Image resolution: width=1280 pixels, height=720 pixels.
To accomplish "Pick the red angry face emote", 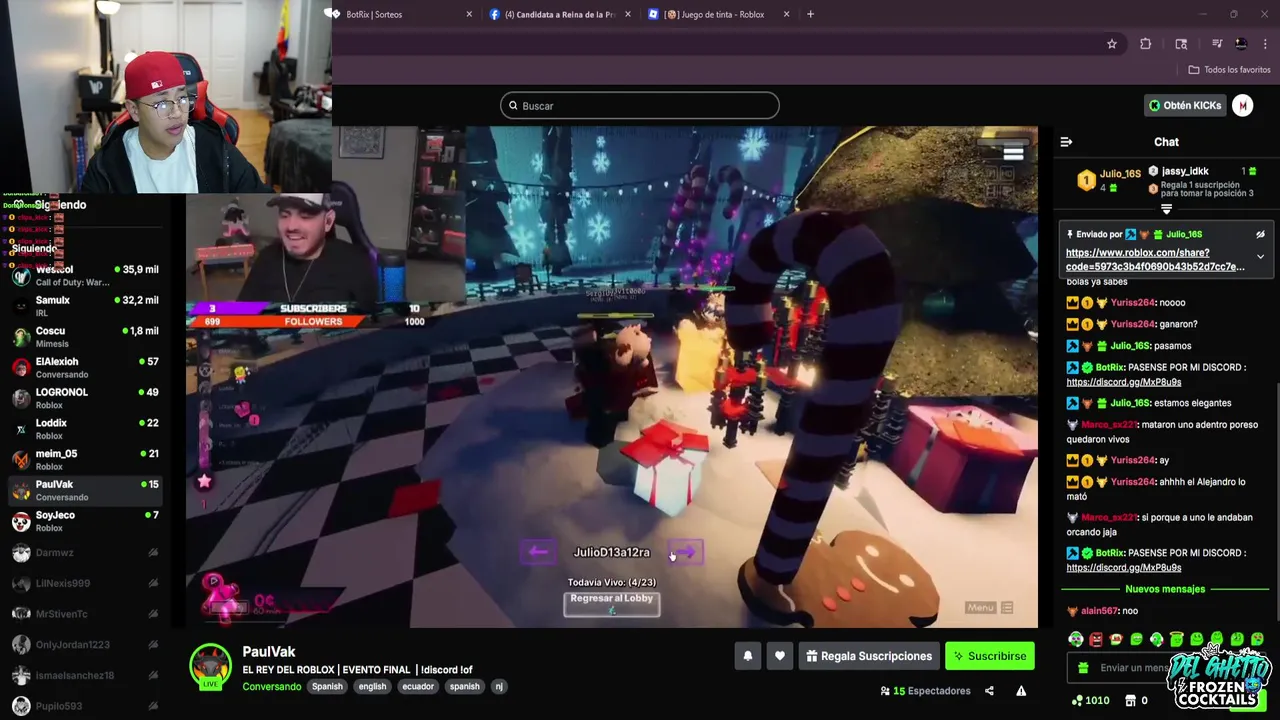I will pyautogui.click(x=1096, y=639).
